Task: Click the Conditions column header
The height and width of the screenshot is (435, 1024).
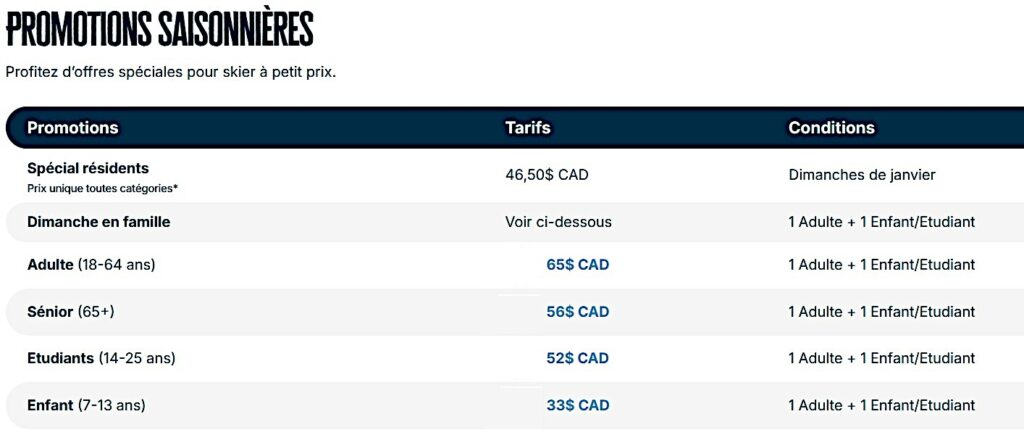Action: [x=831, y=128]
